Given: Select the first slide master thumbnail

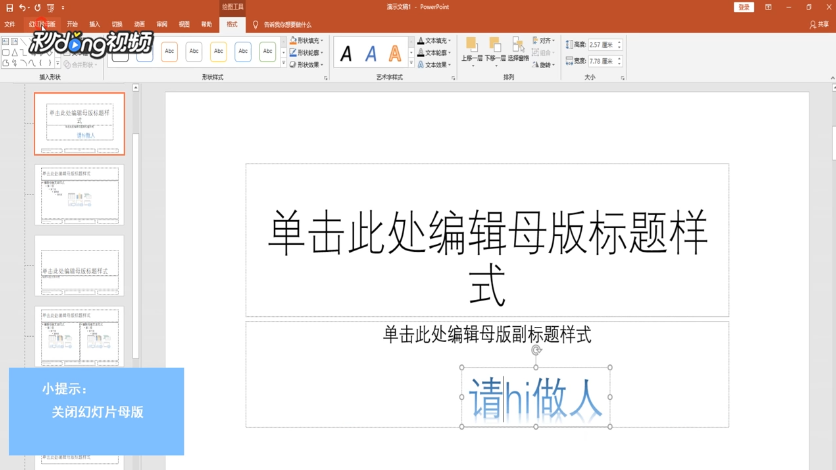Looking at the screenshot, I should pyautogui.click(x=79, y=124).
